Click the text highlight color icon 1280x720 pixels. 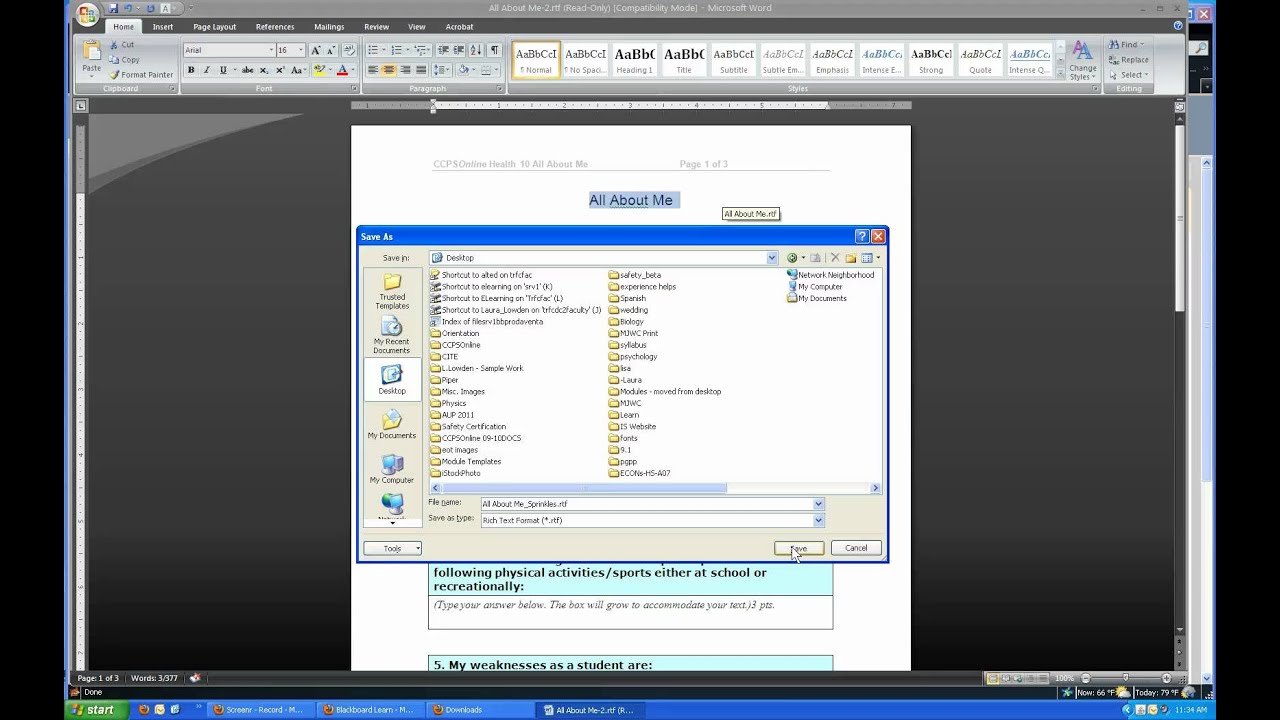click(x=318, y=70)
